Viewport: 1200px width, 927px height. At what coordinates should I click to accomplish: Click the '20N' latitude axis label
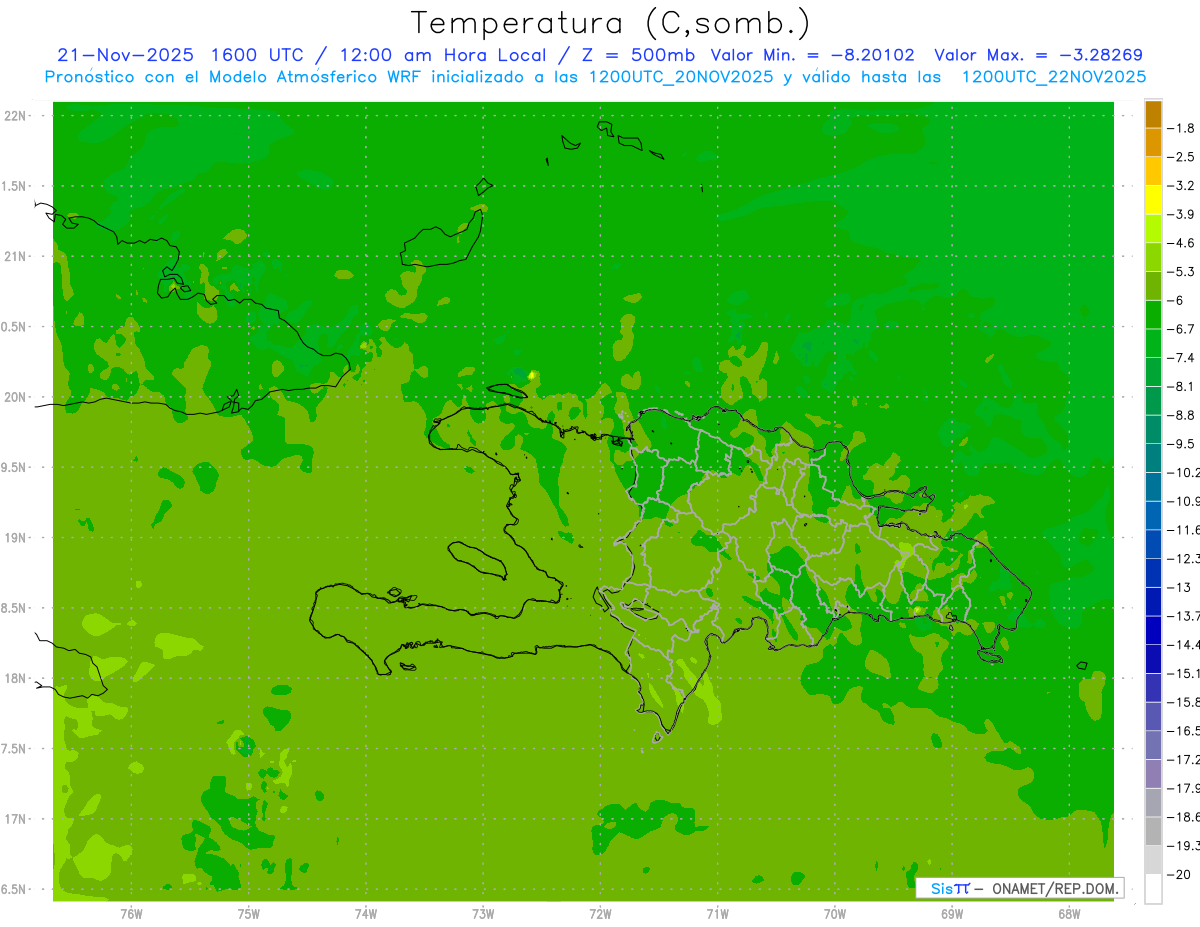coord(15,397)
